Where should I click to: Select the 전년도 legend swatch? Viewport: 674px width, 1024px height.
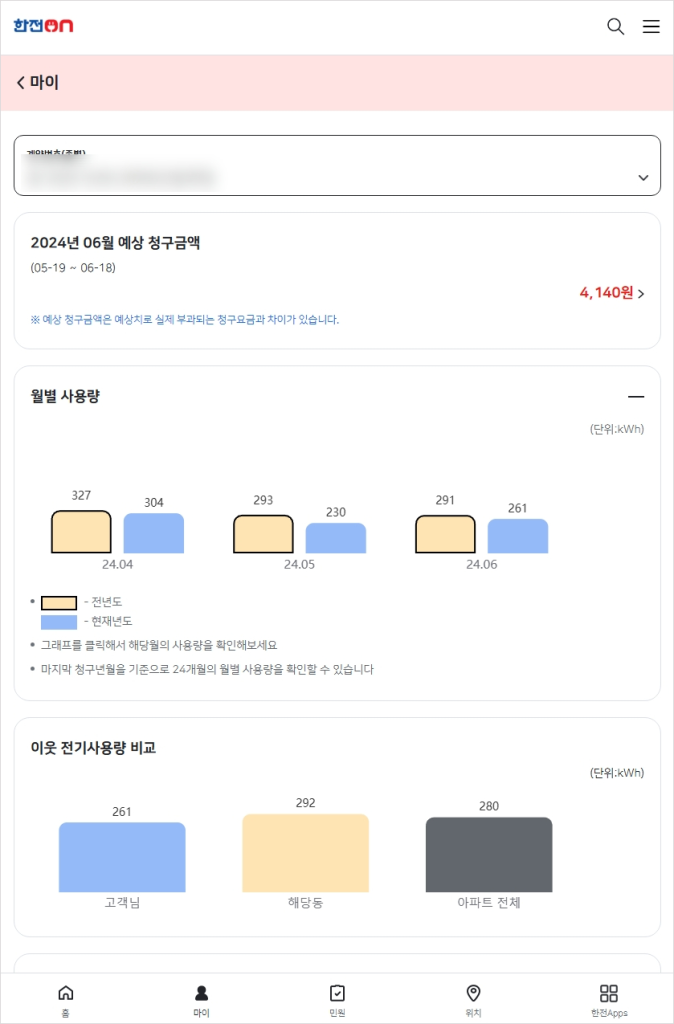tap(57, 601)
